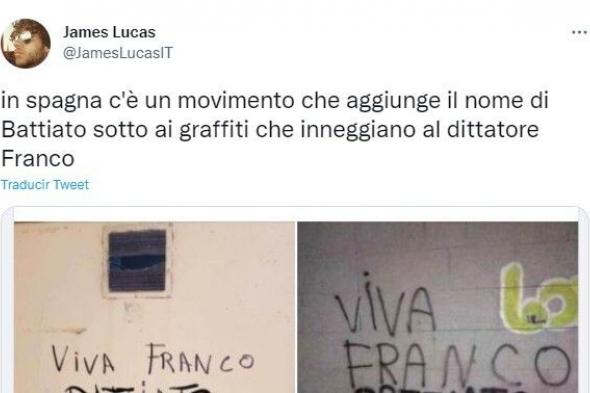The width and height of the screenshot is (590, 393).
Task: Click the handwritten FRANCO in the left photo
Action: coord(201,359)
